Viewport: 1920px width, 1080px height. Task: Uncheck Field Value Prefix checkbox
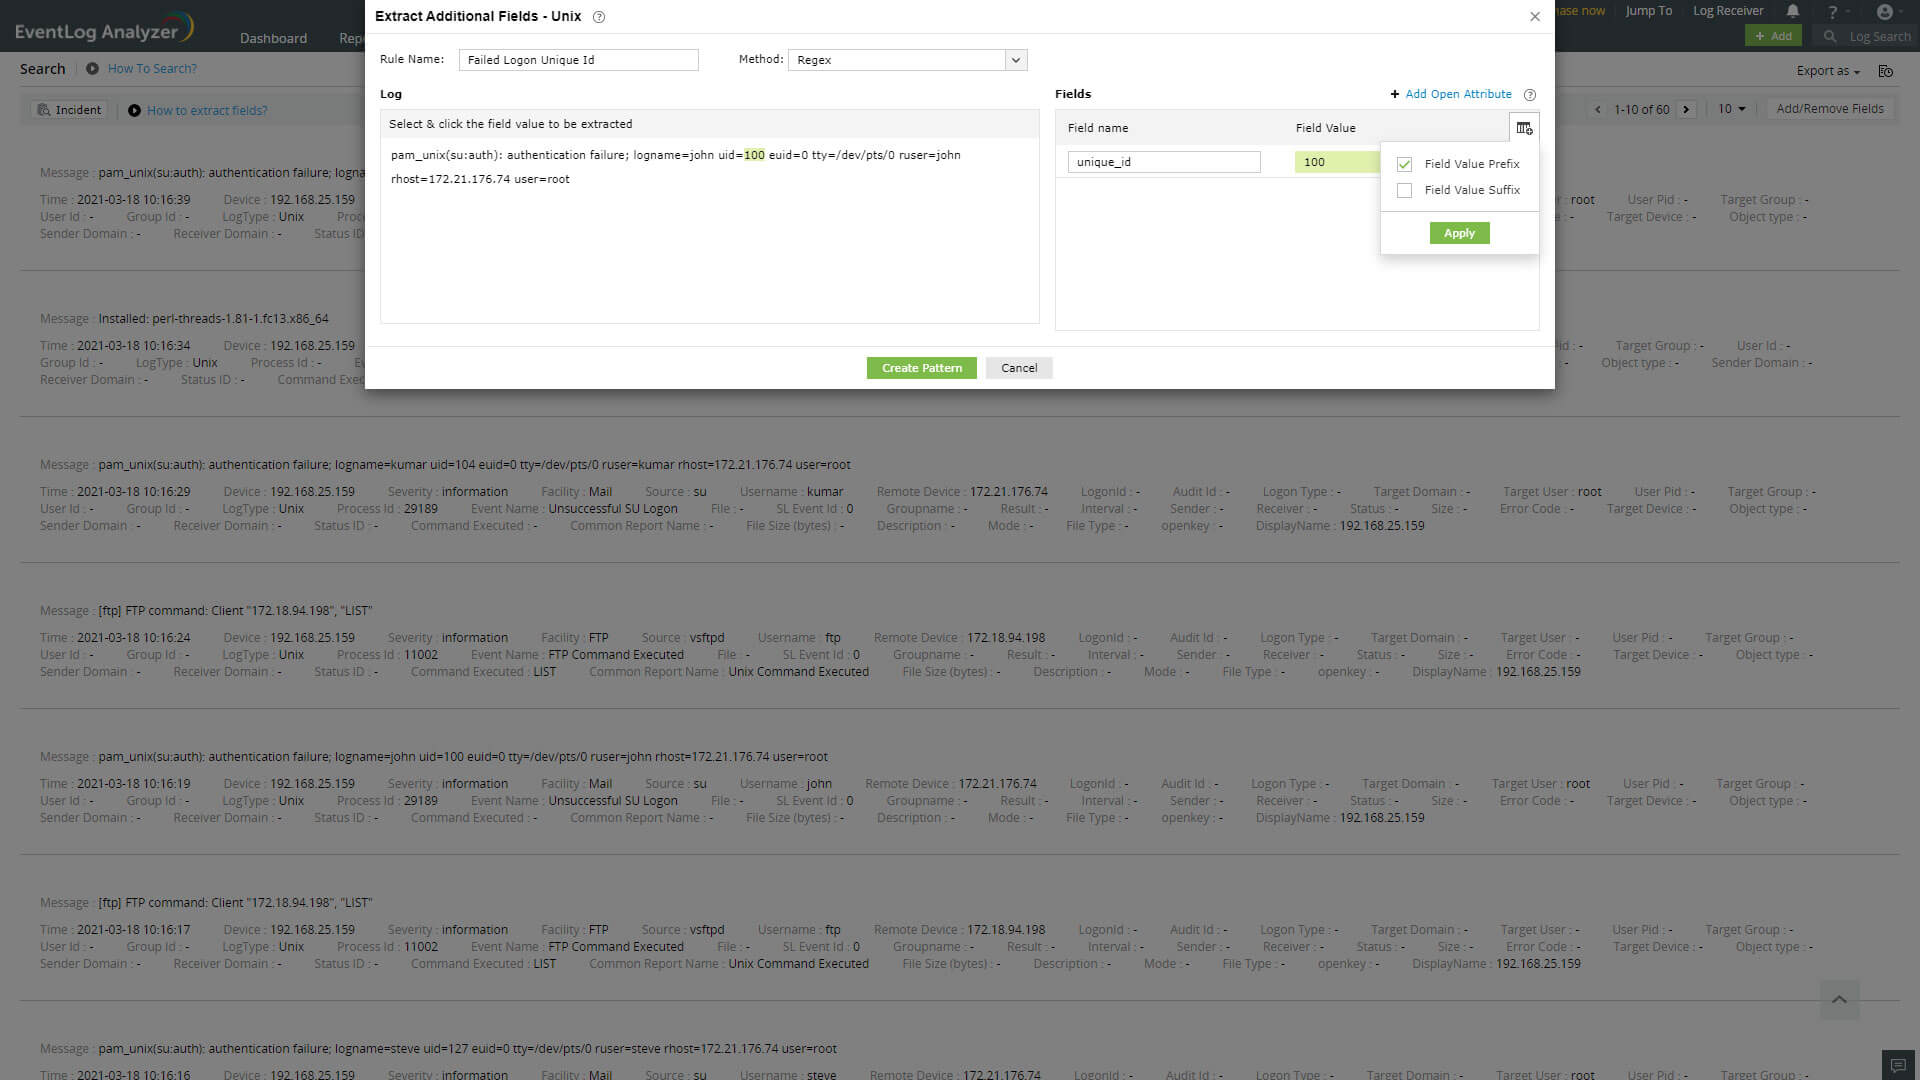[x=1405, y=164]
